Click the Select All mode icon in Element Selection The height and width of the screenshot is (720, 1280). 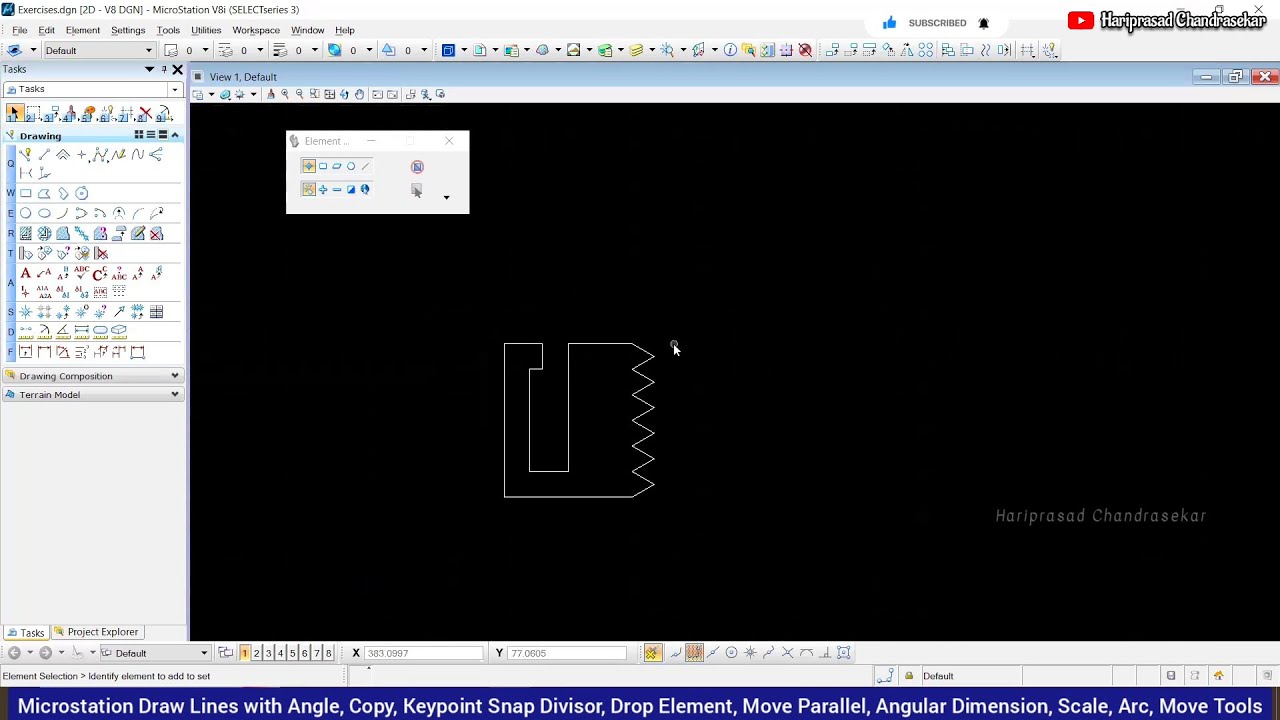click(365, 189)
